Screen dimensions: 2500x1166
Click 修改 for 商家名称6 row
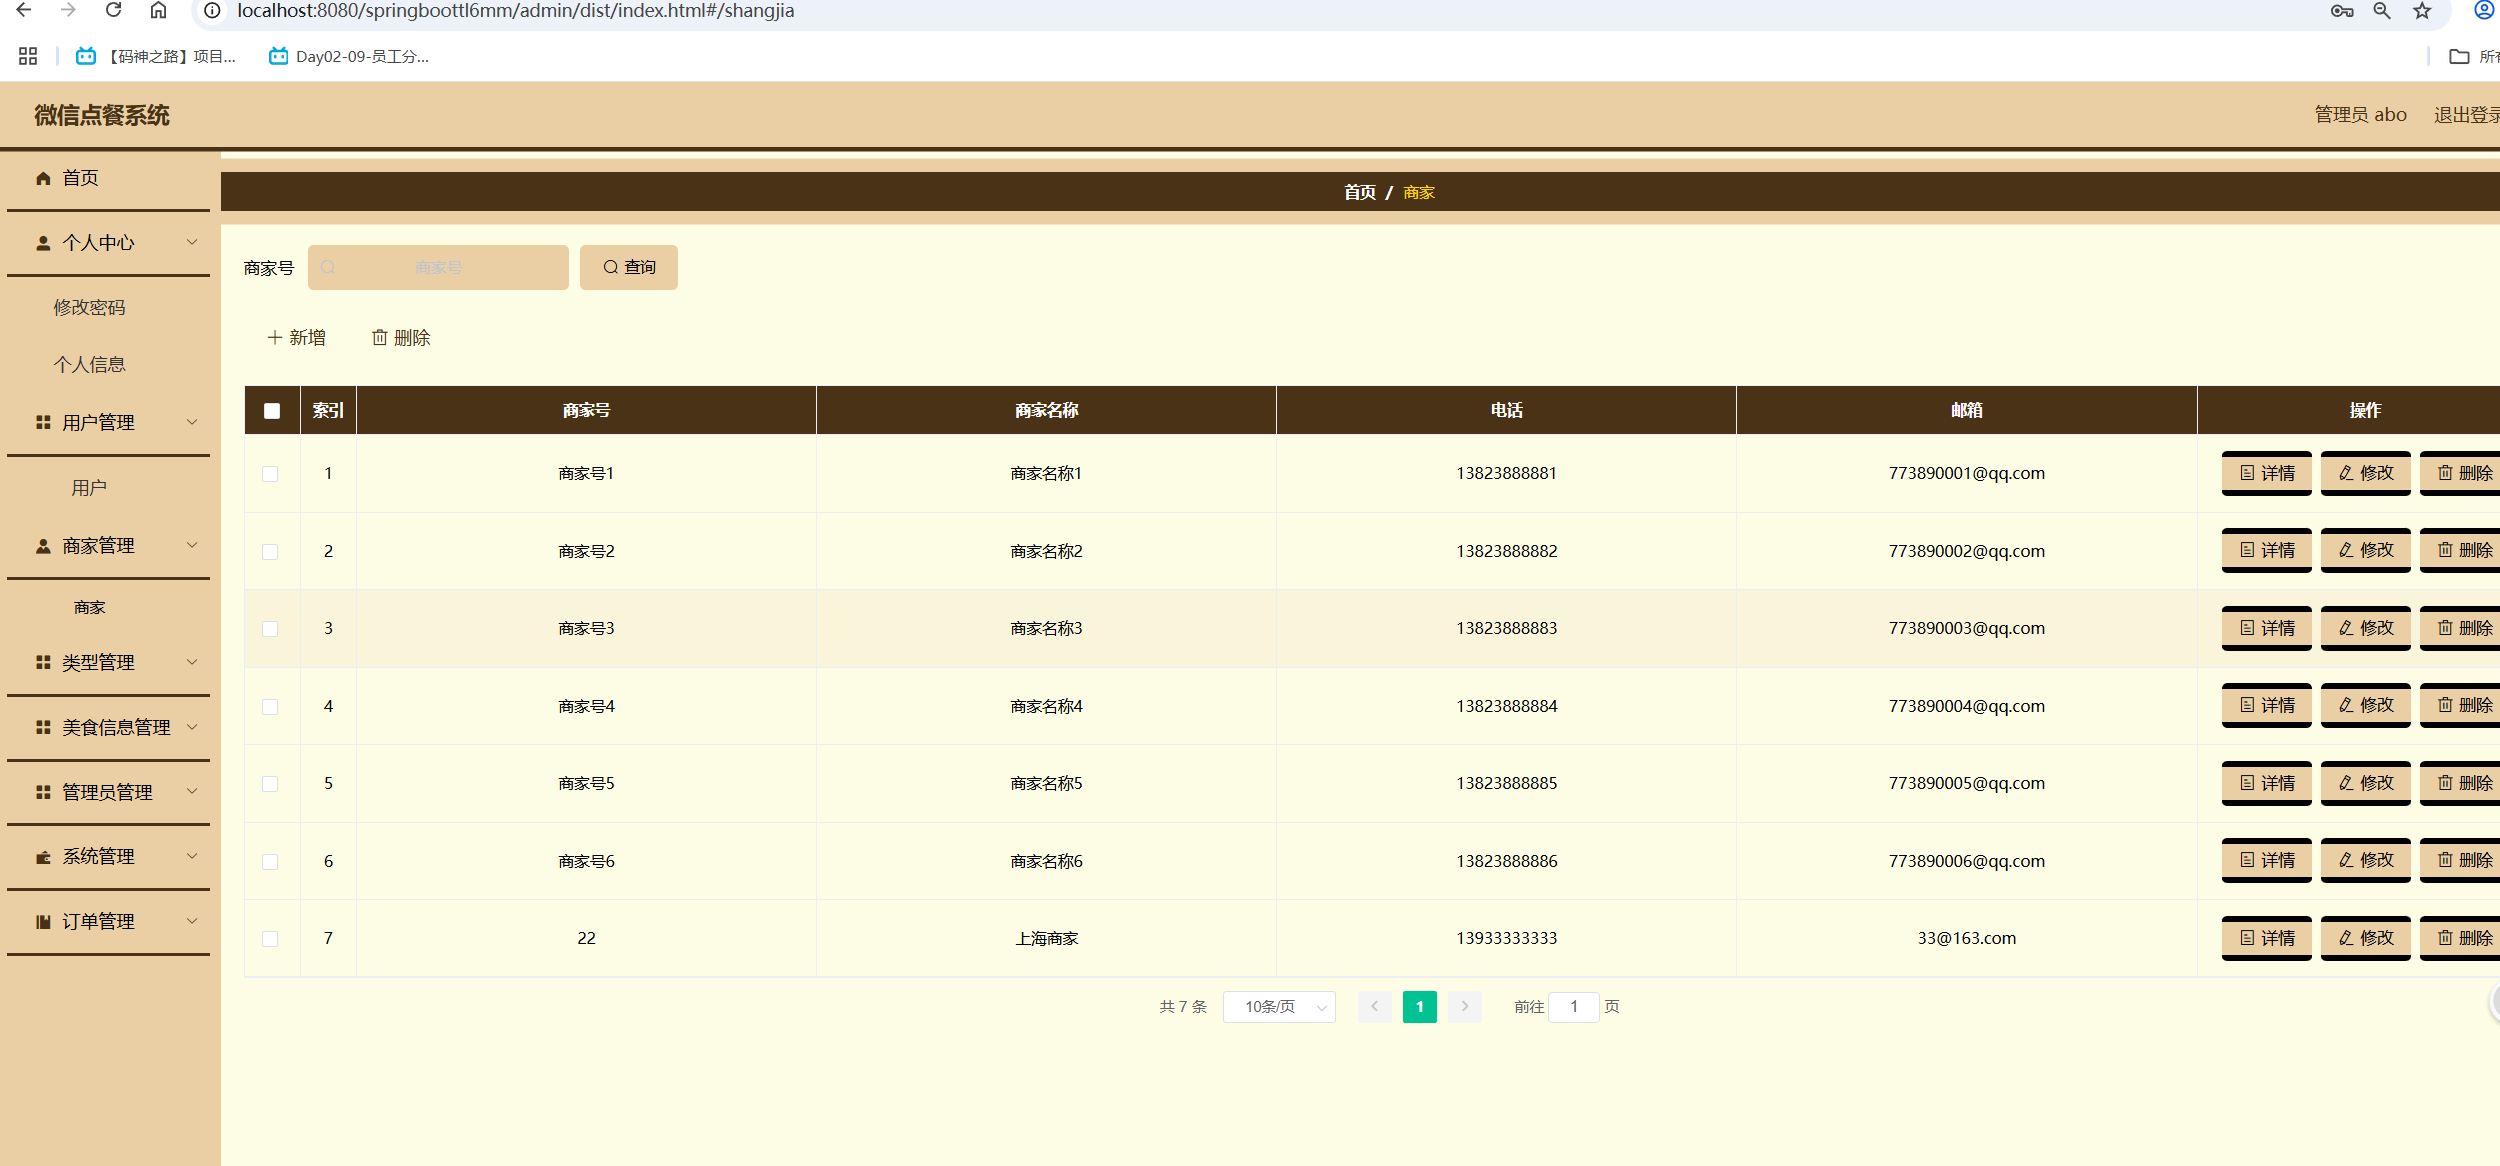[2366, 860]
